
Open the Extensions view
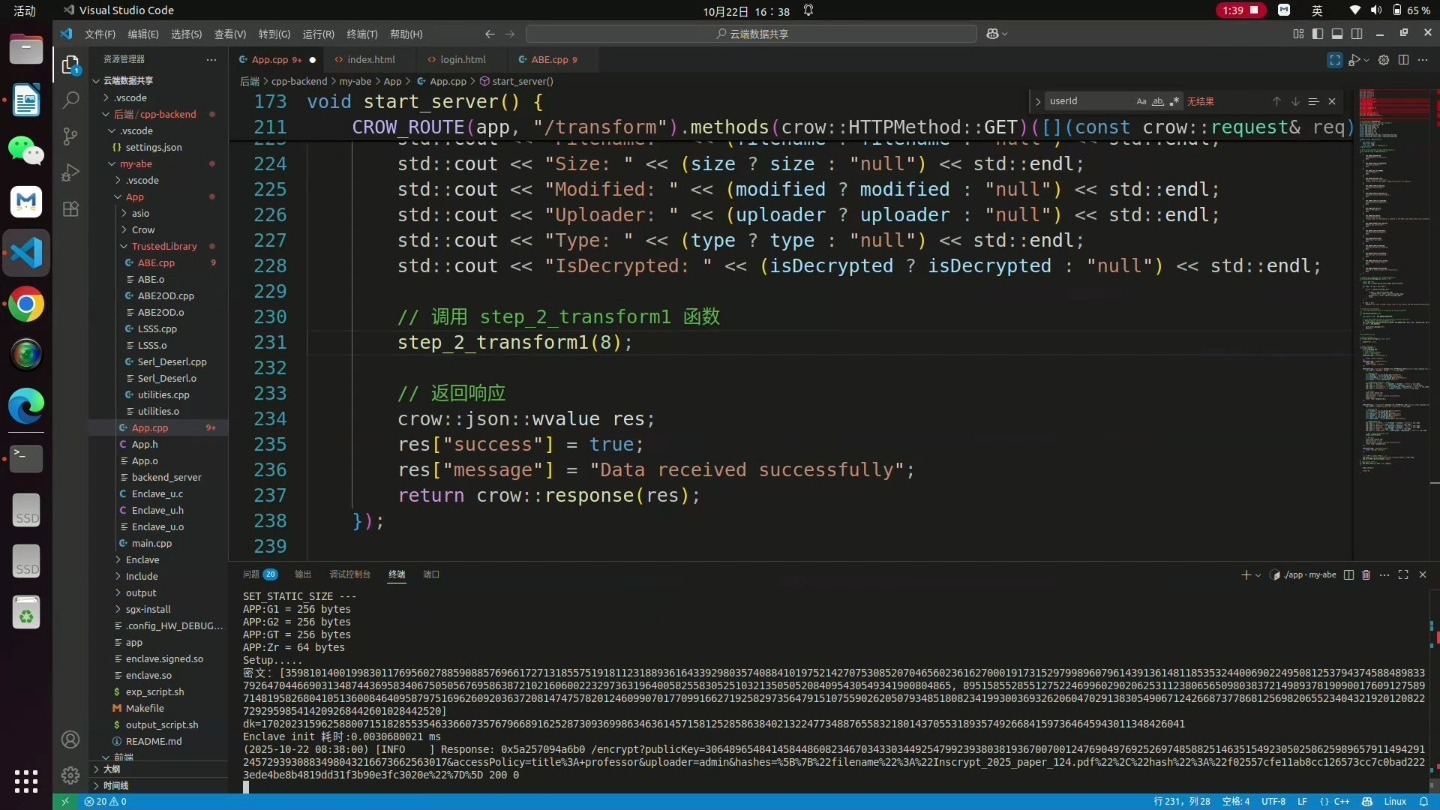click(70, 209)
